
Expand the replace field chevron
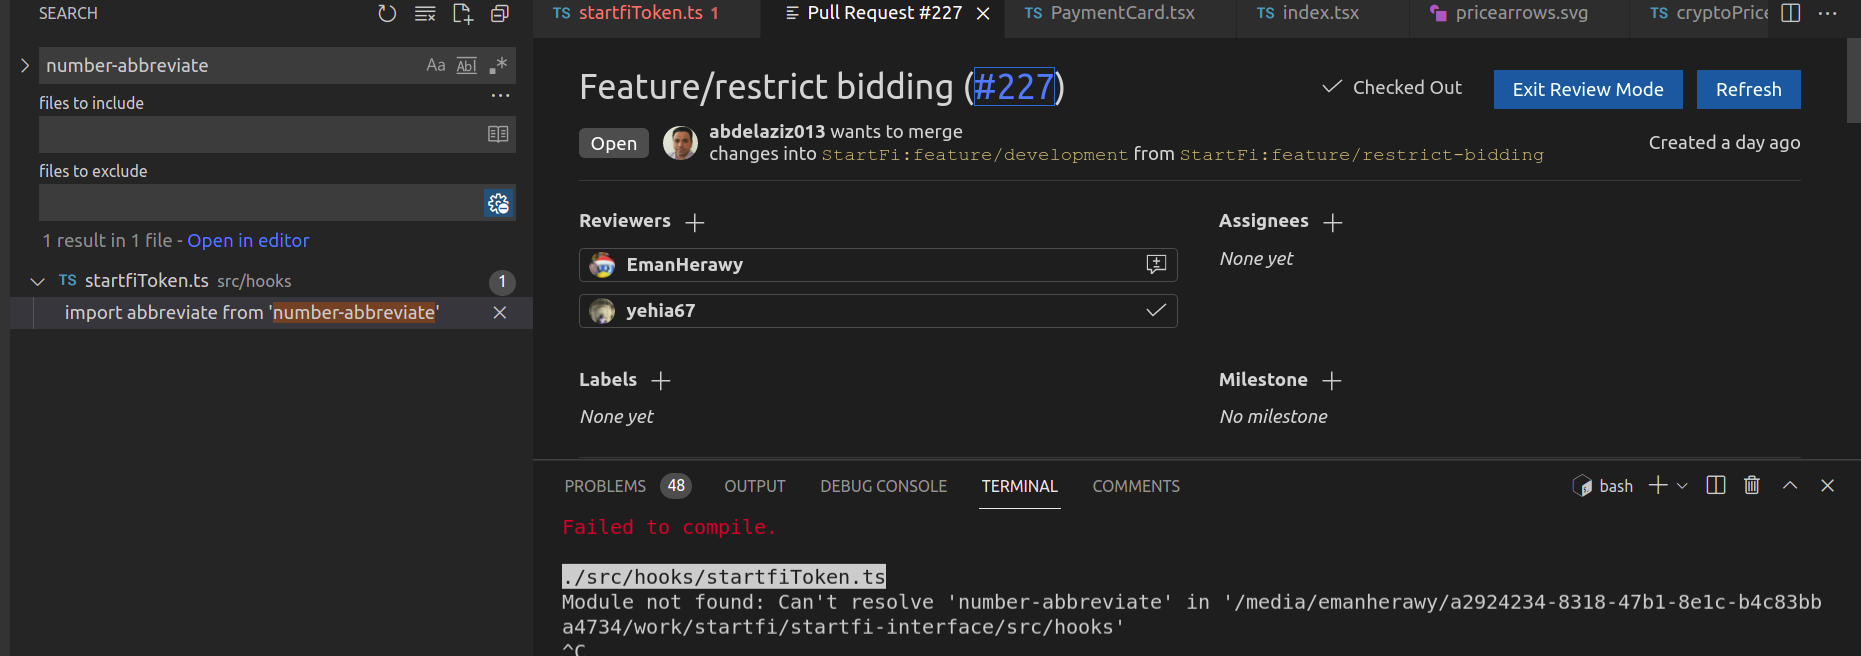click(24, 65)
